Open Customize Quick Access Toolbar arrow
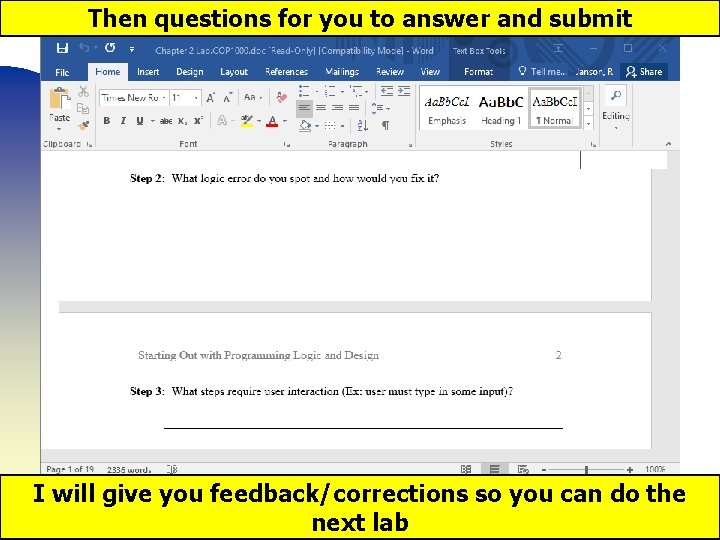 pos(132,49)
